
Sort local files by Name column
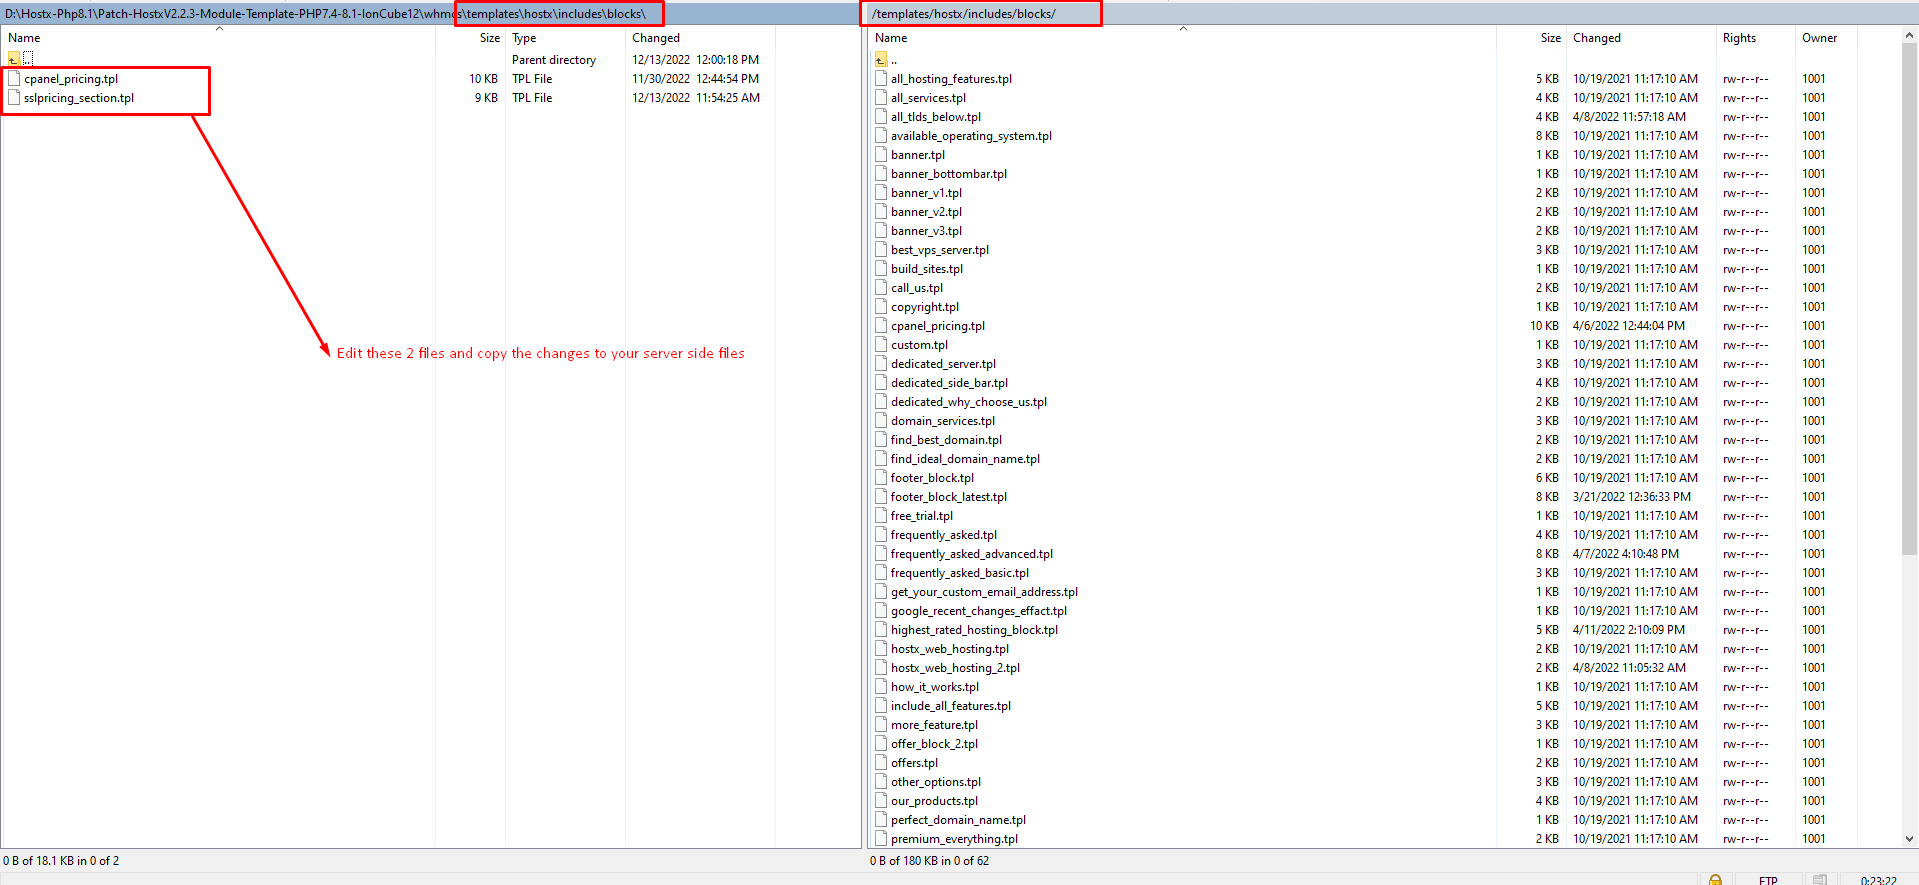click(x=25, y=38)
